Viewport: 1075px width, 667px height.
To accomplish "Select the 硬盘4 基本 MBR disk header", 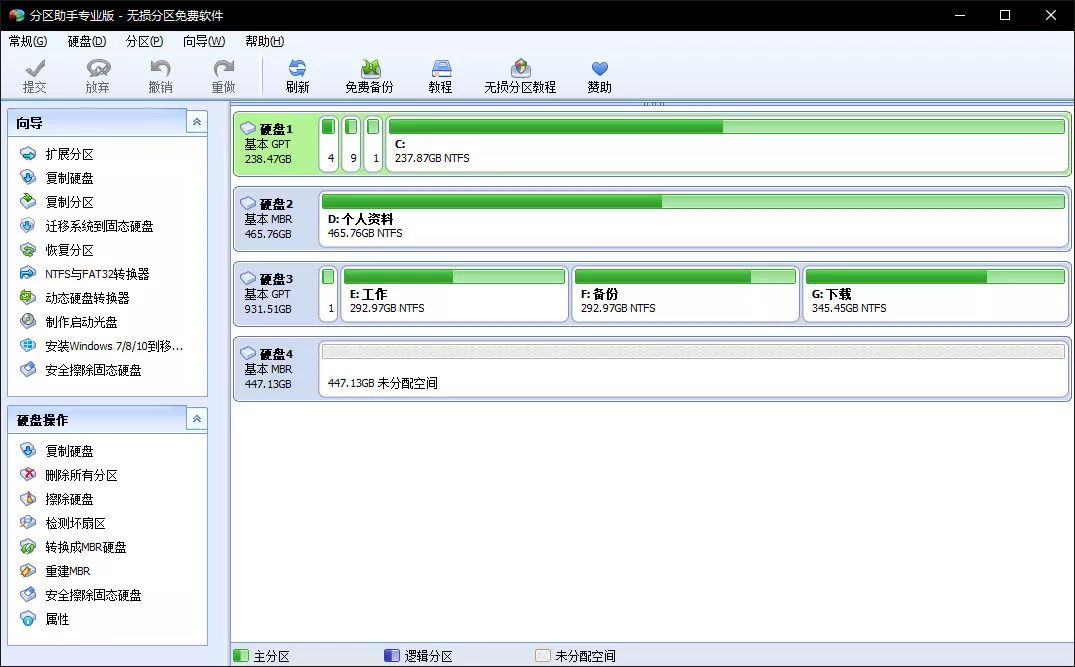I will coord(276,369).
